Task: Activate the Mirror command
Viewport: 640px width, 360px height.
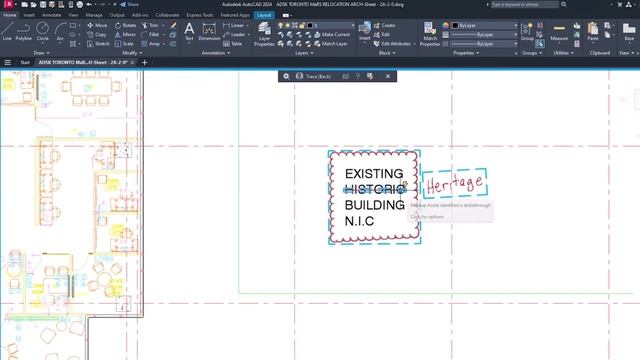Action: pyautogui.click(x=125, y=35)
